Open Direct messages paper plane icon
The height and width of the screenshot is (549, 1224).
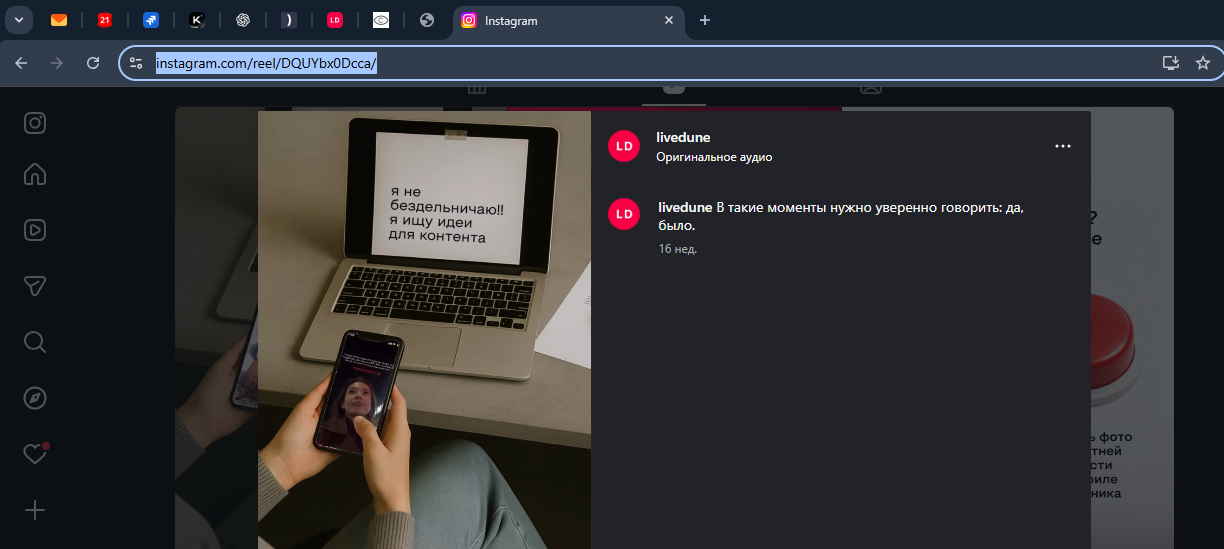(35, 286)
